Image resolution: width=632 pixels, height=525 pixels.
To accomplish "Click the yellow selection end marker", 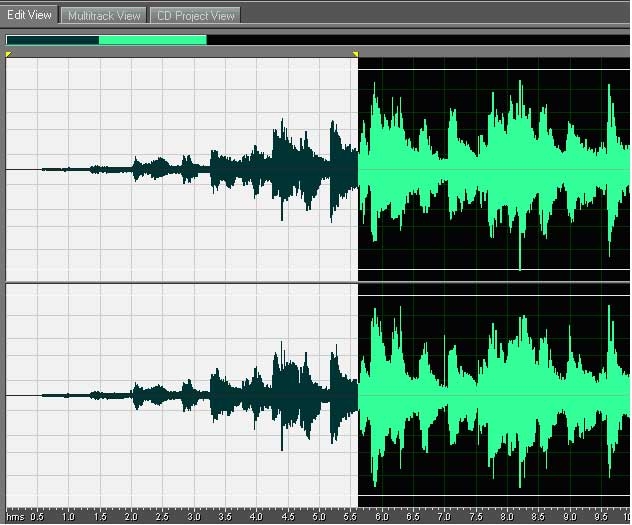I will (356, 54).
